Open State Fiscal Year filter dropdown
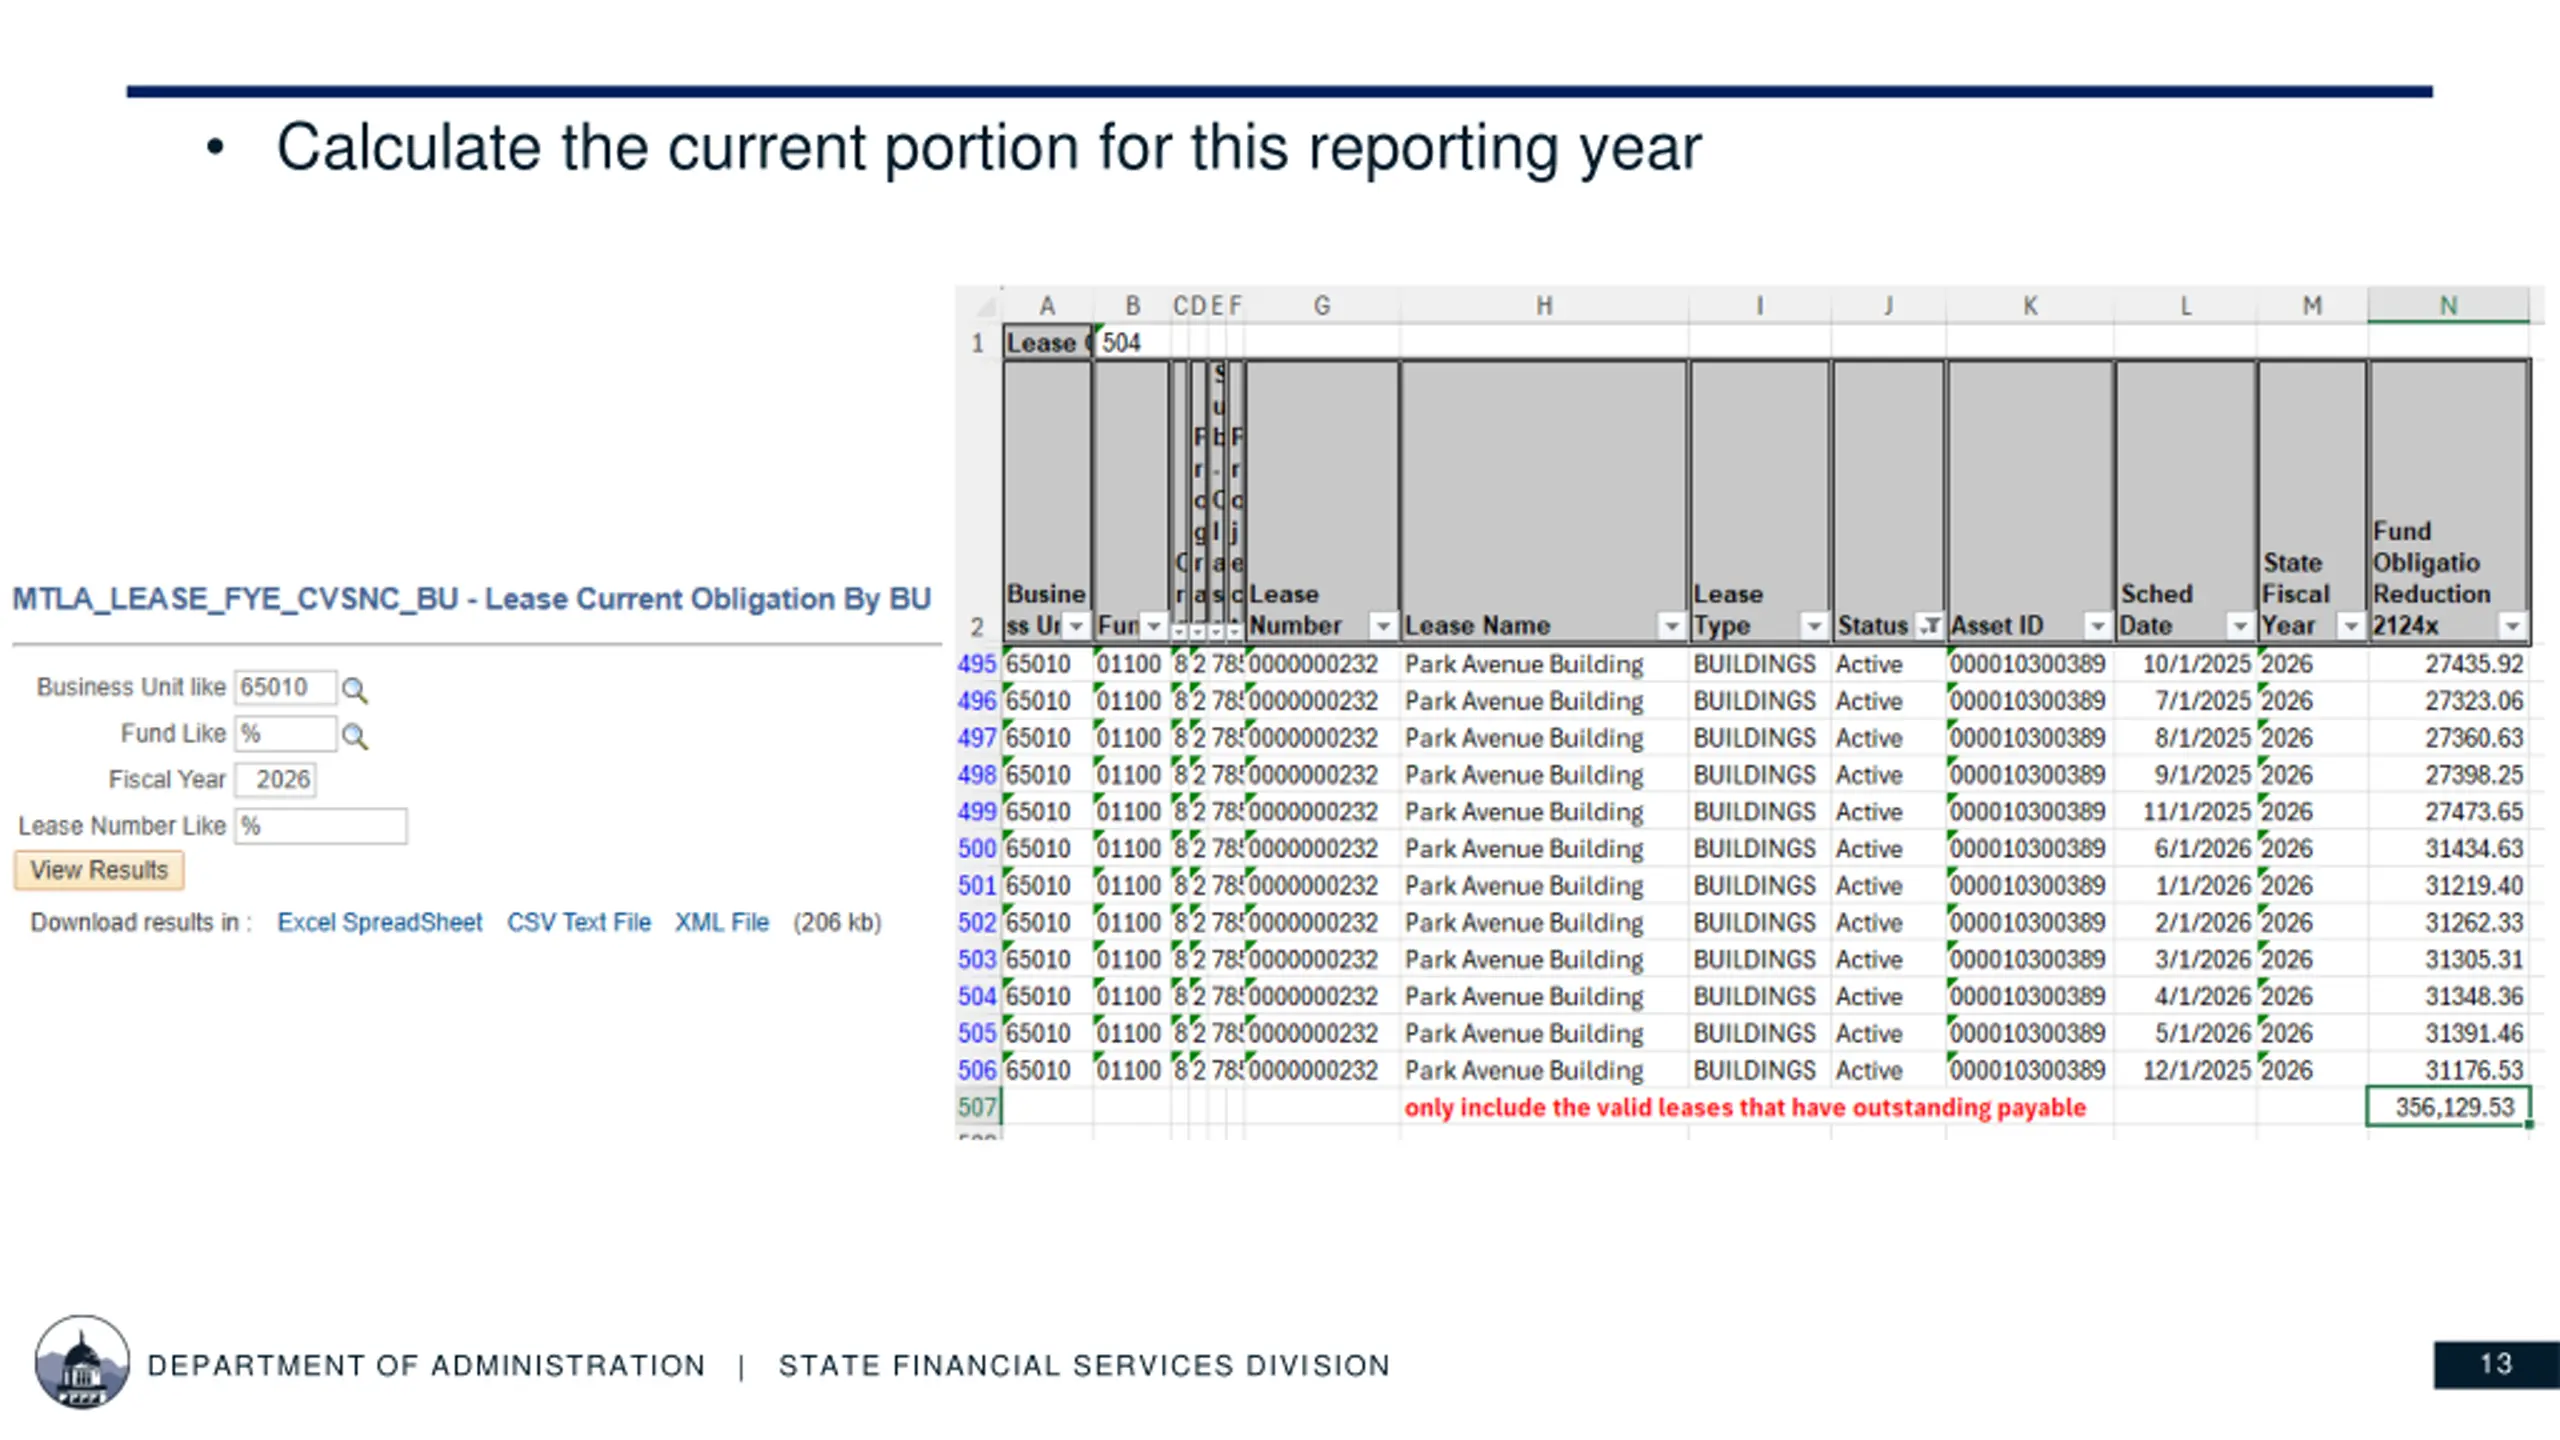The image size is (2560, 1440). [x=2351, y=626]
